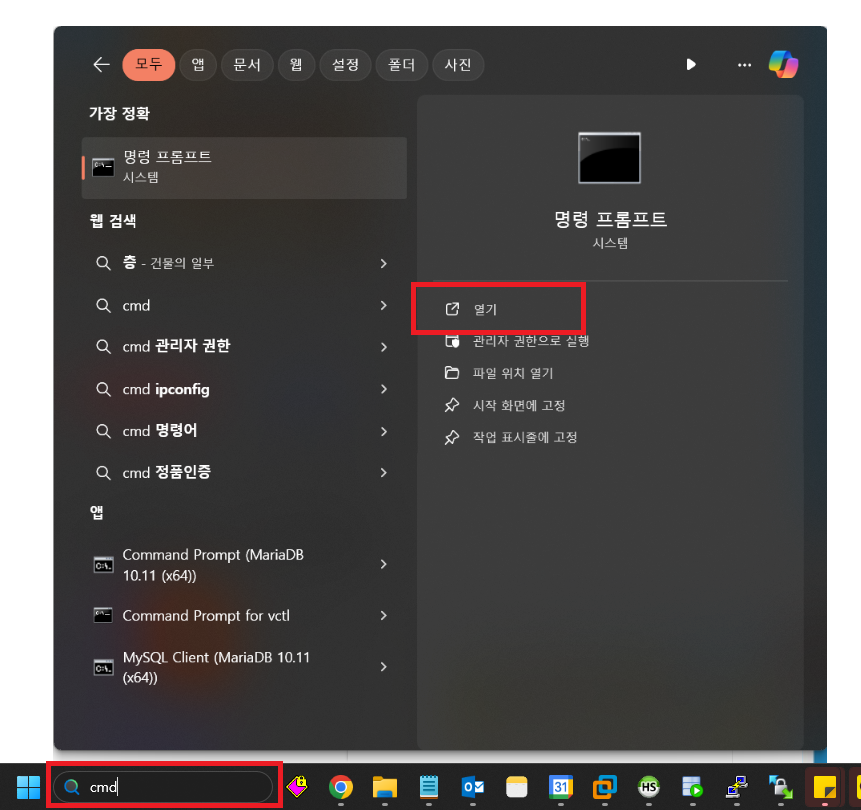
Task: Click 파일 위치 열기
Action: click(499, 373)
